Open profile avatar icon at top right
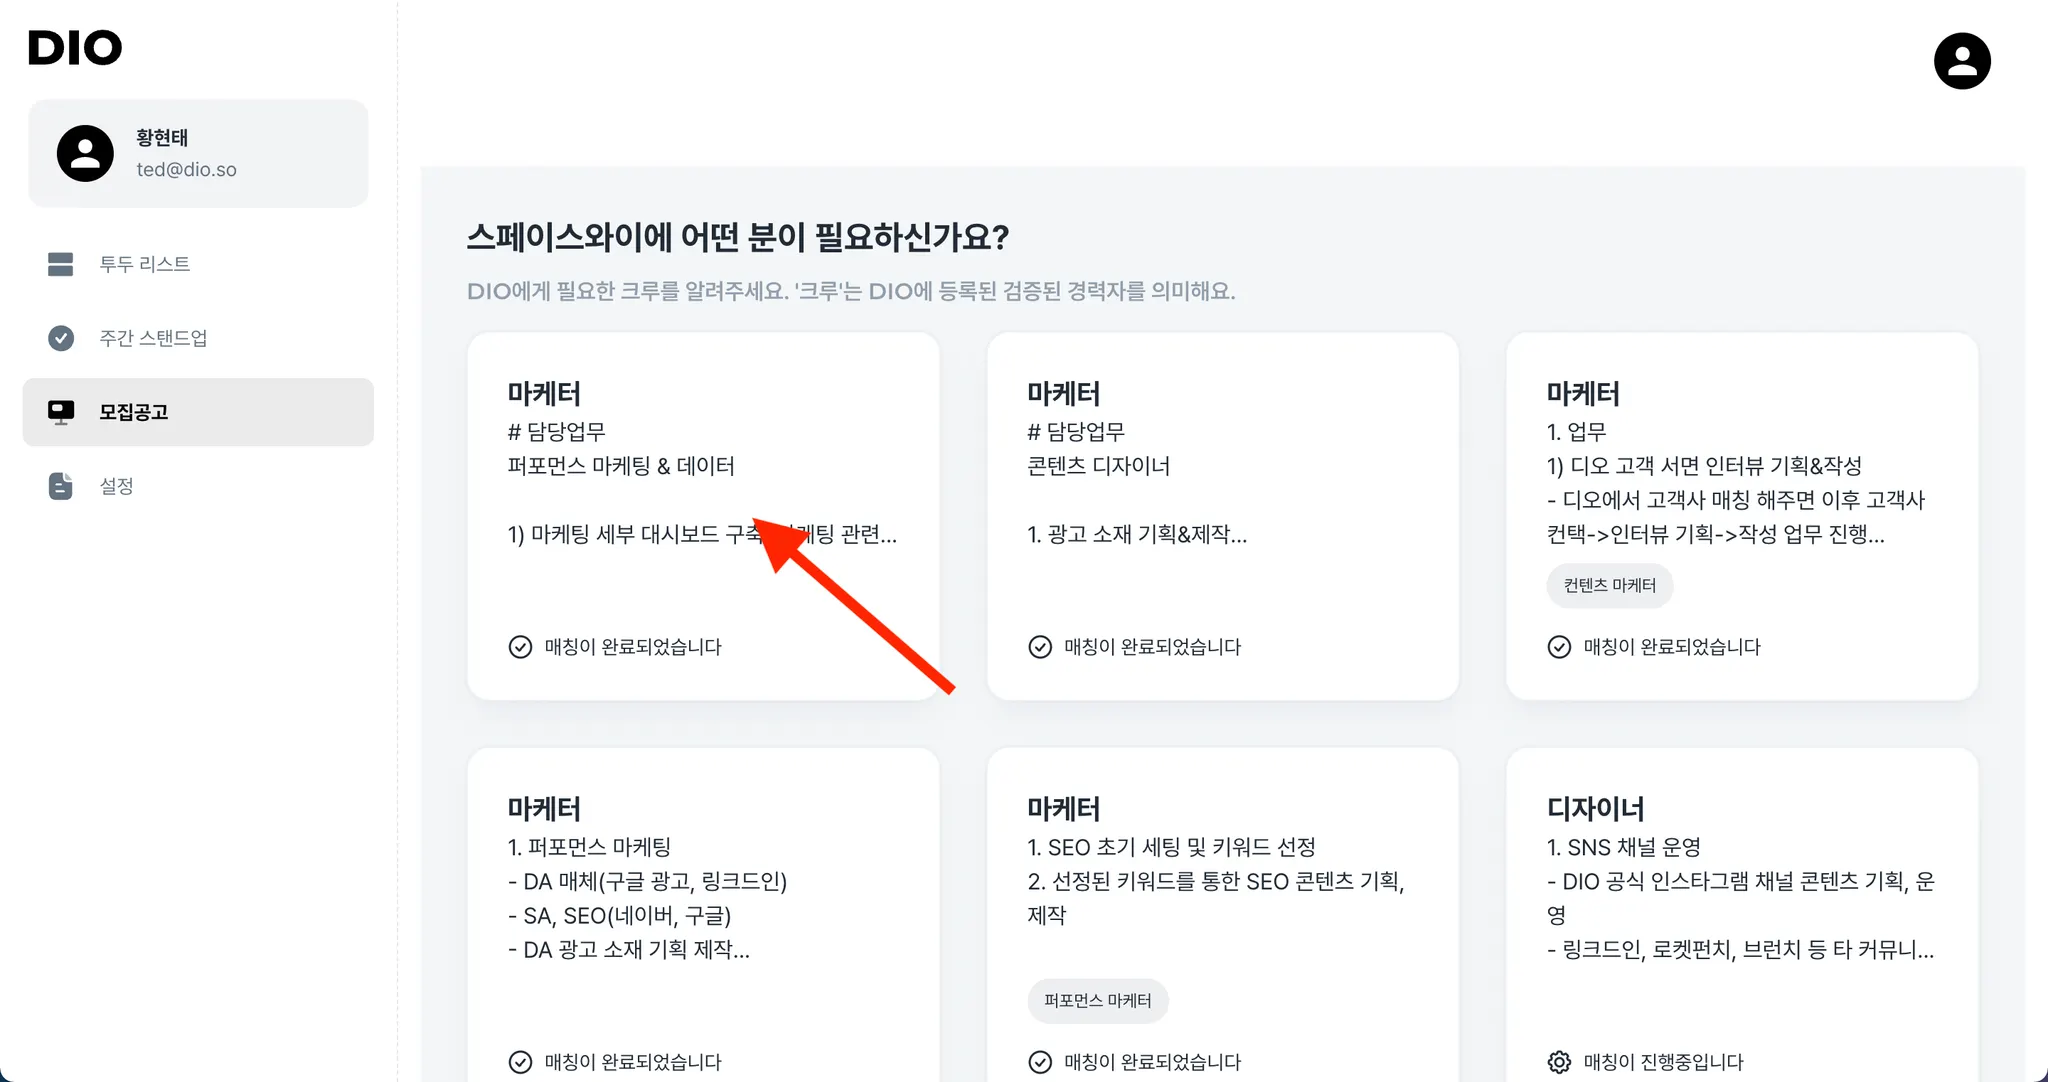Viewport: 2048px width, 1082px height. click(x=1961, y=61)
